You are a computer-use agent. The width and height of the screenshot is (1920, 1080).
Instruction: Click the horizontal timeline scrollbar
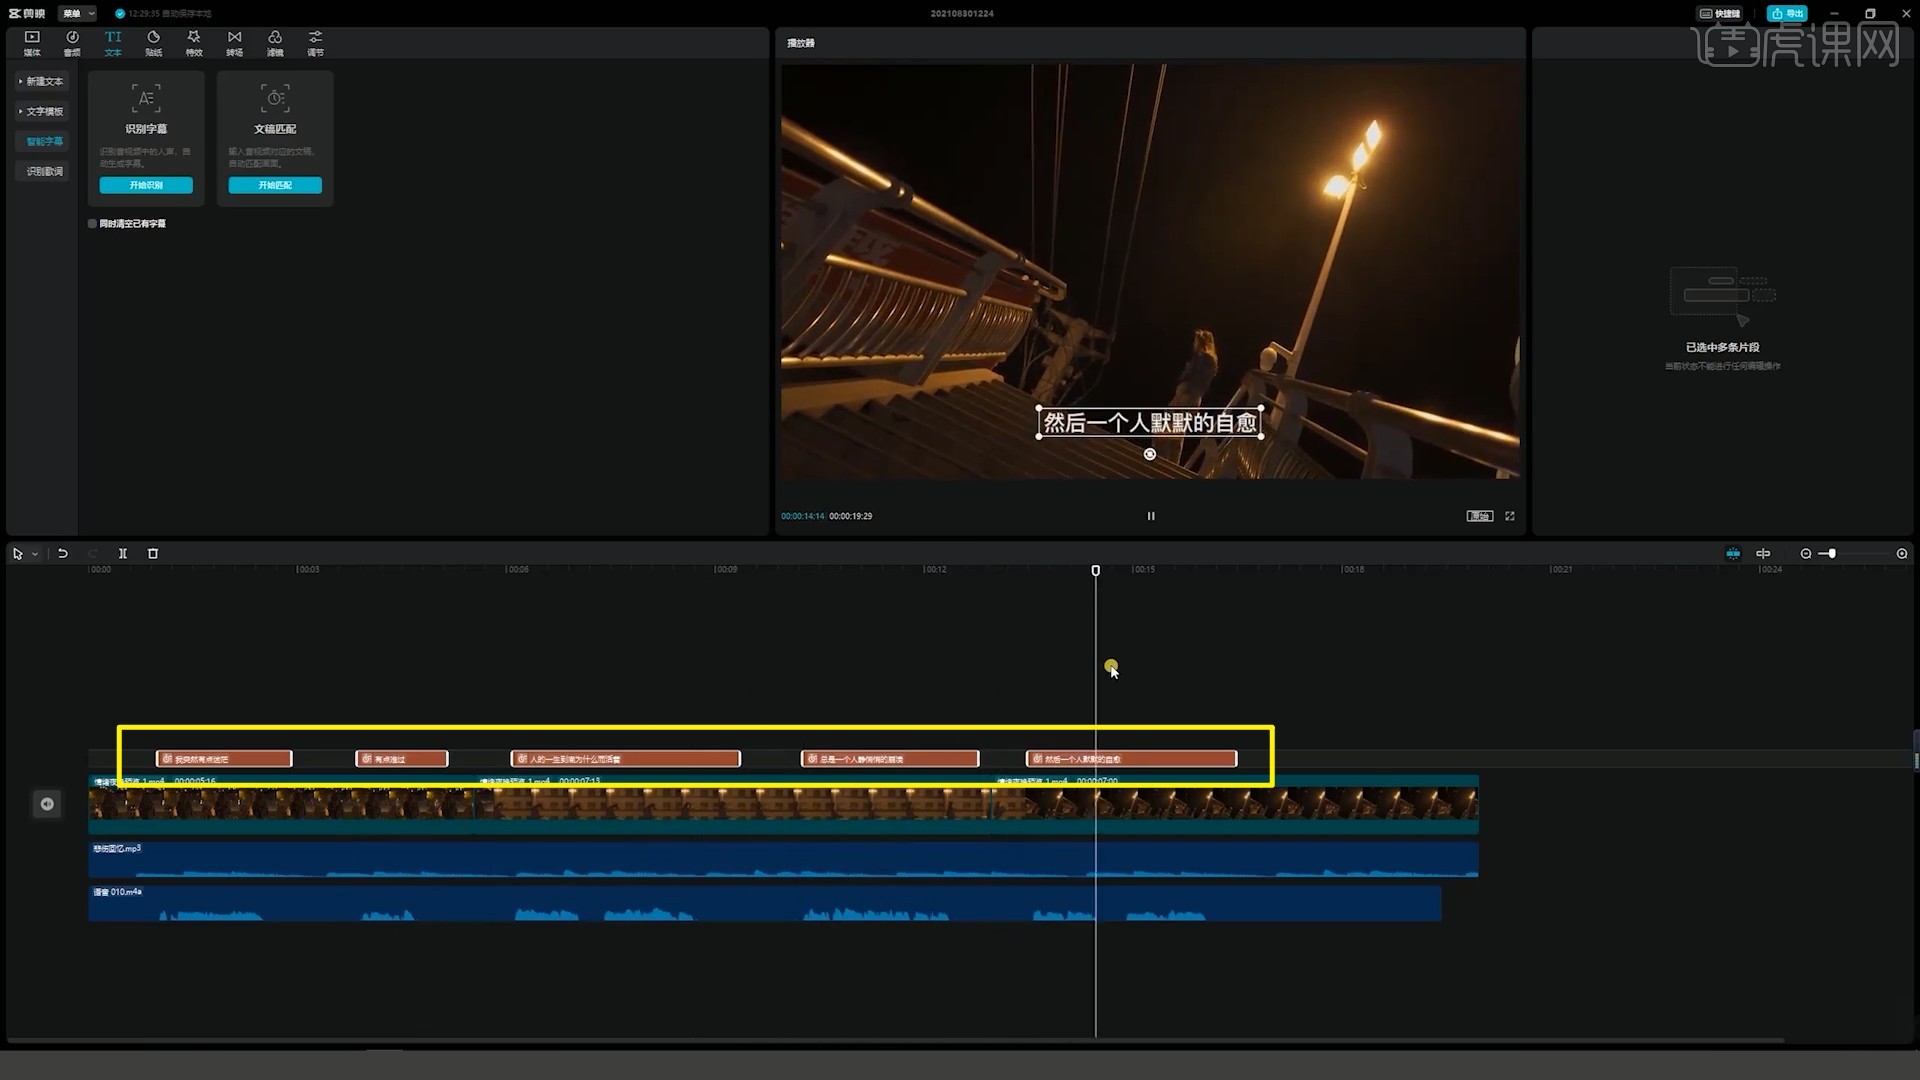click(895, 1041)
